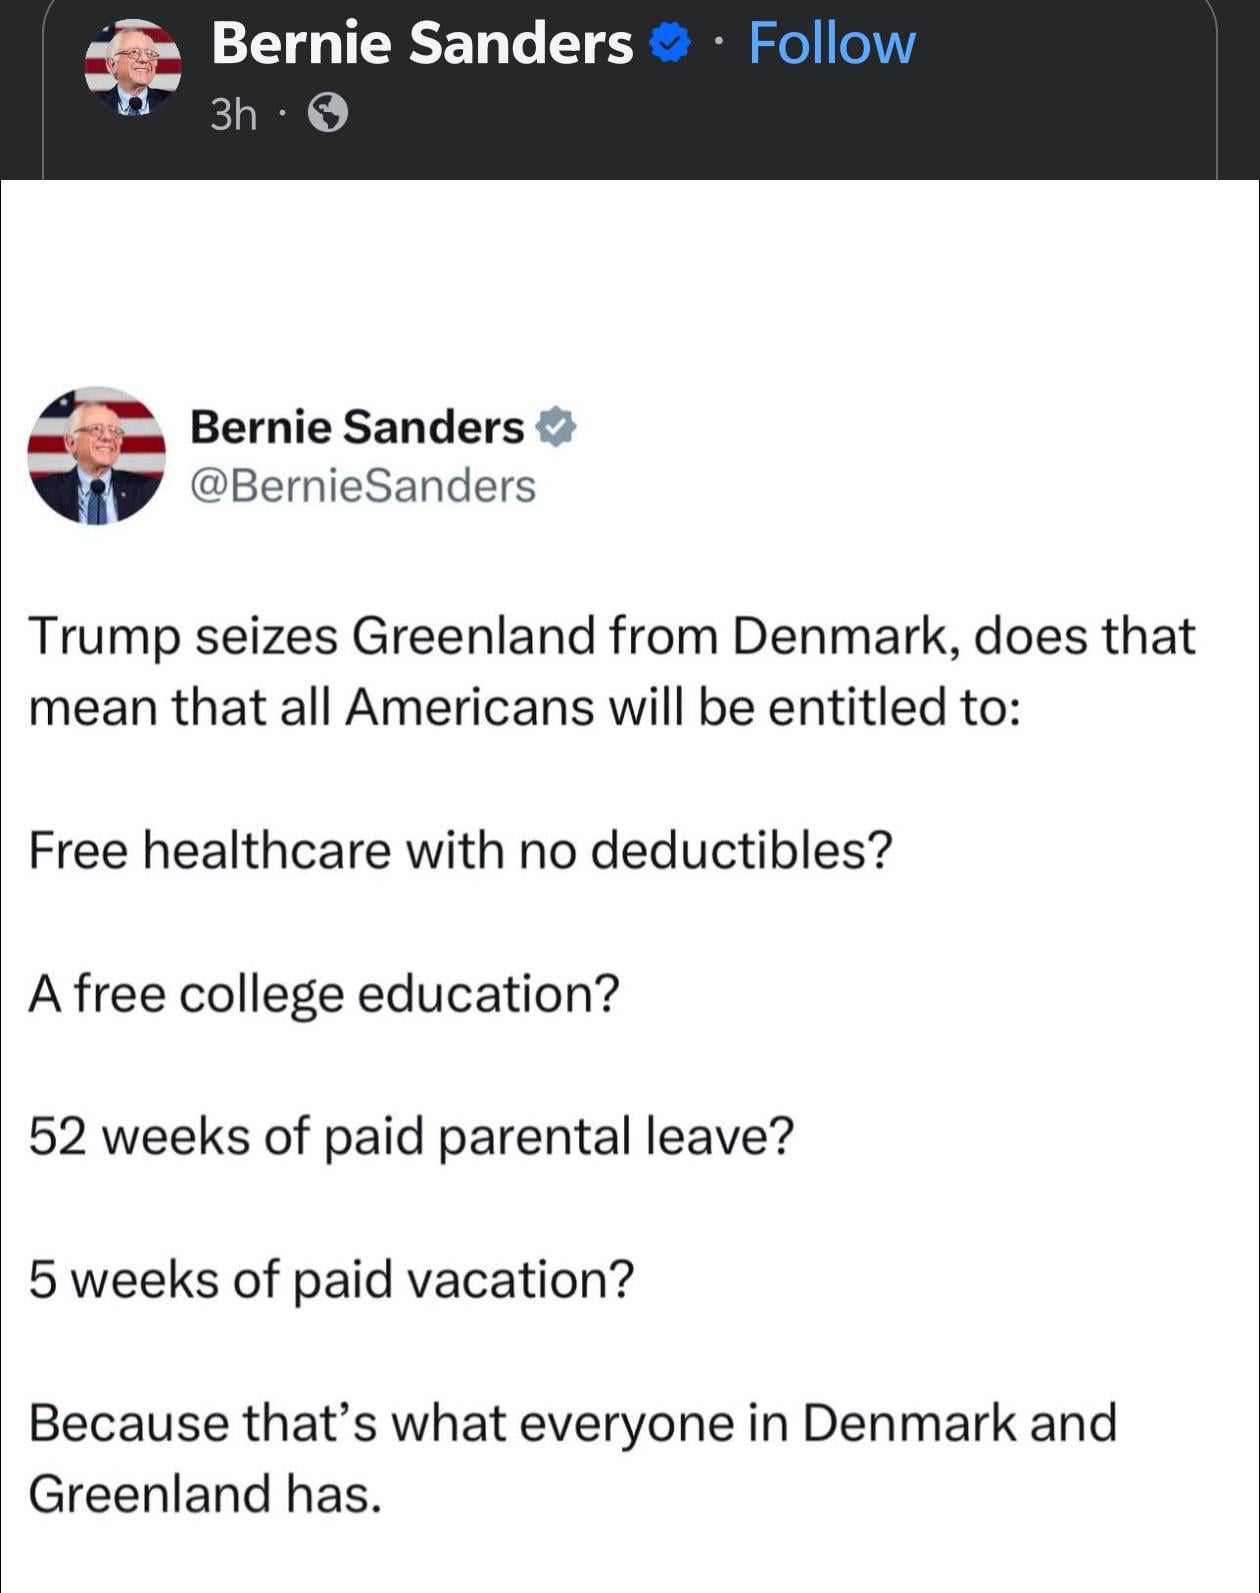Click the blue verified badge beside page name
1260x1593 pixels.
(x=670, y=44)
